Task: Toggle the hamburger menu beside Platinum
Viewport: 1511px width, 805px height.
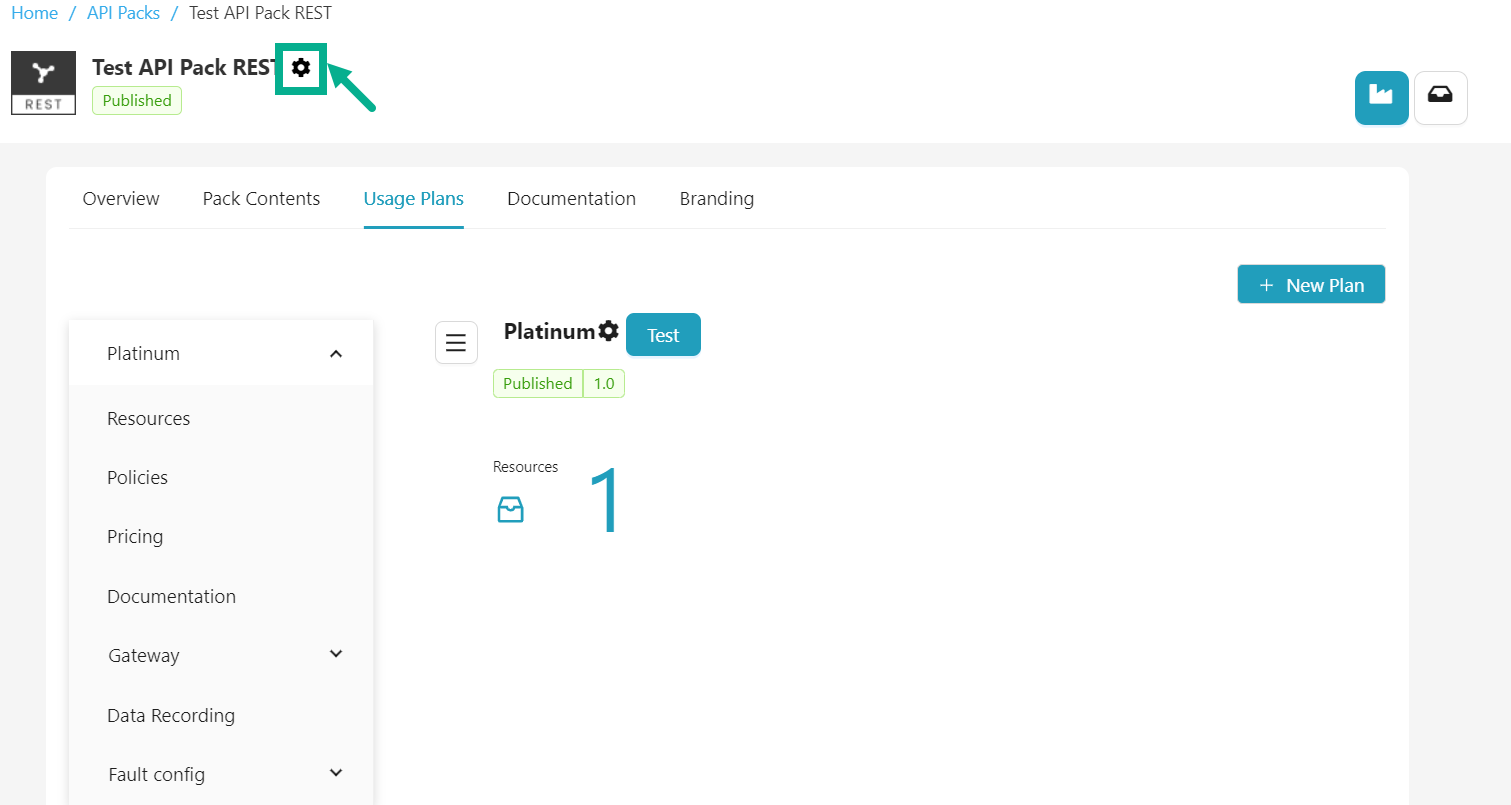Action: [x=456, y=343]
